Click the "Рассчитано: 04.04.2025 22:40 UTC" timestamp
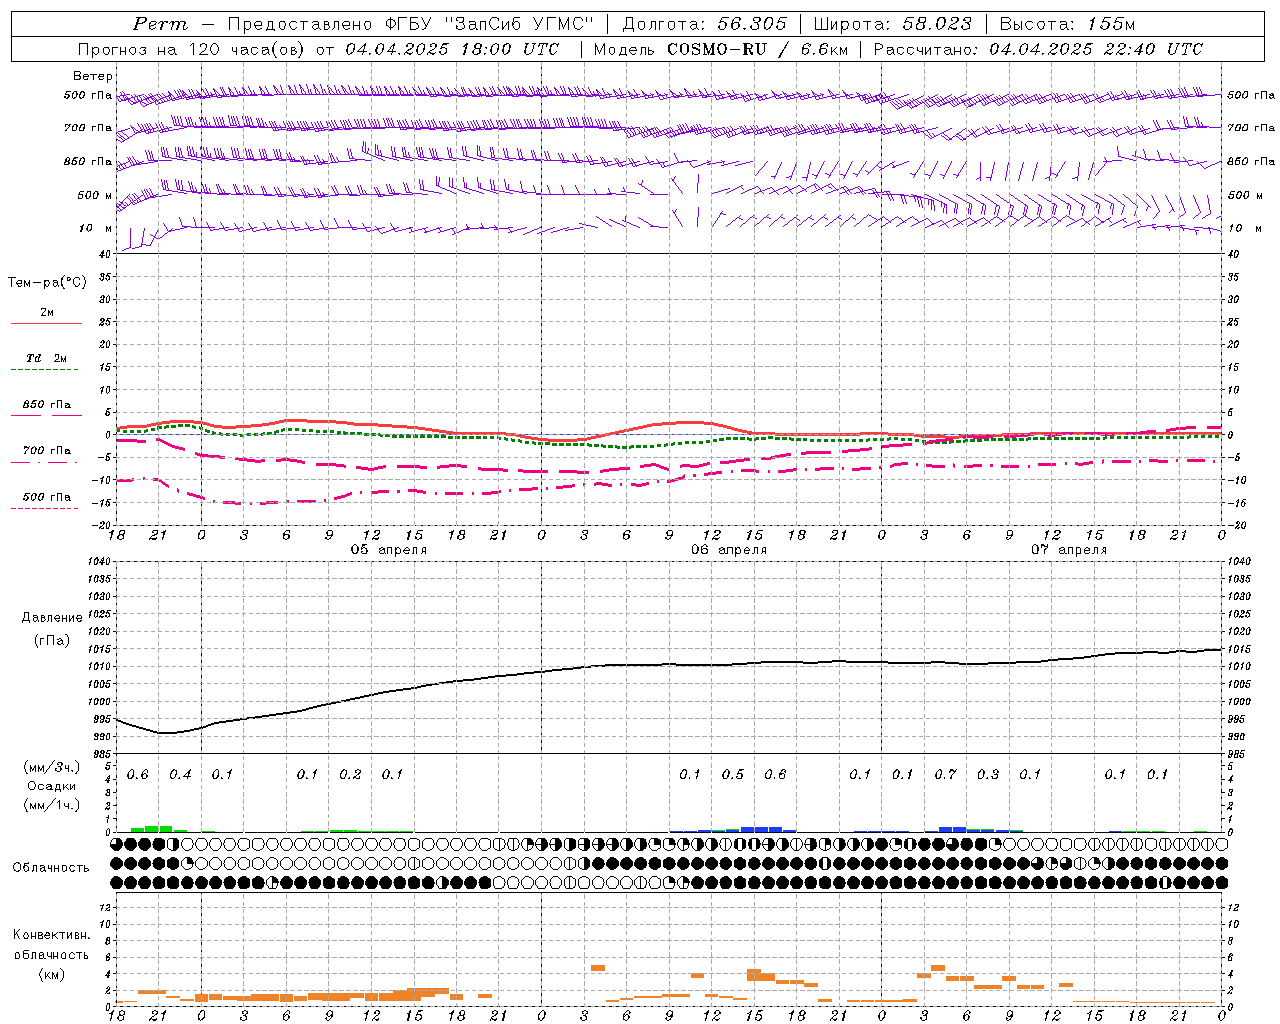 (1038, 49)
